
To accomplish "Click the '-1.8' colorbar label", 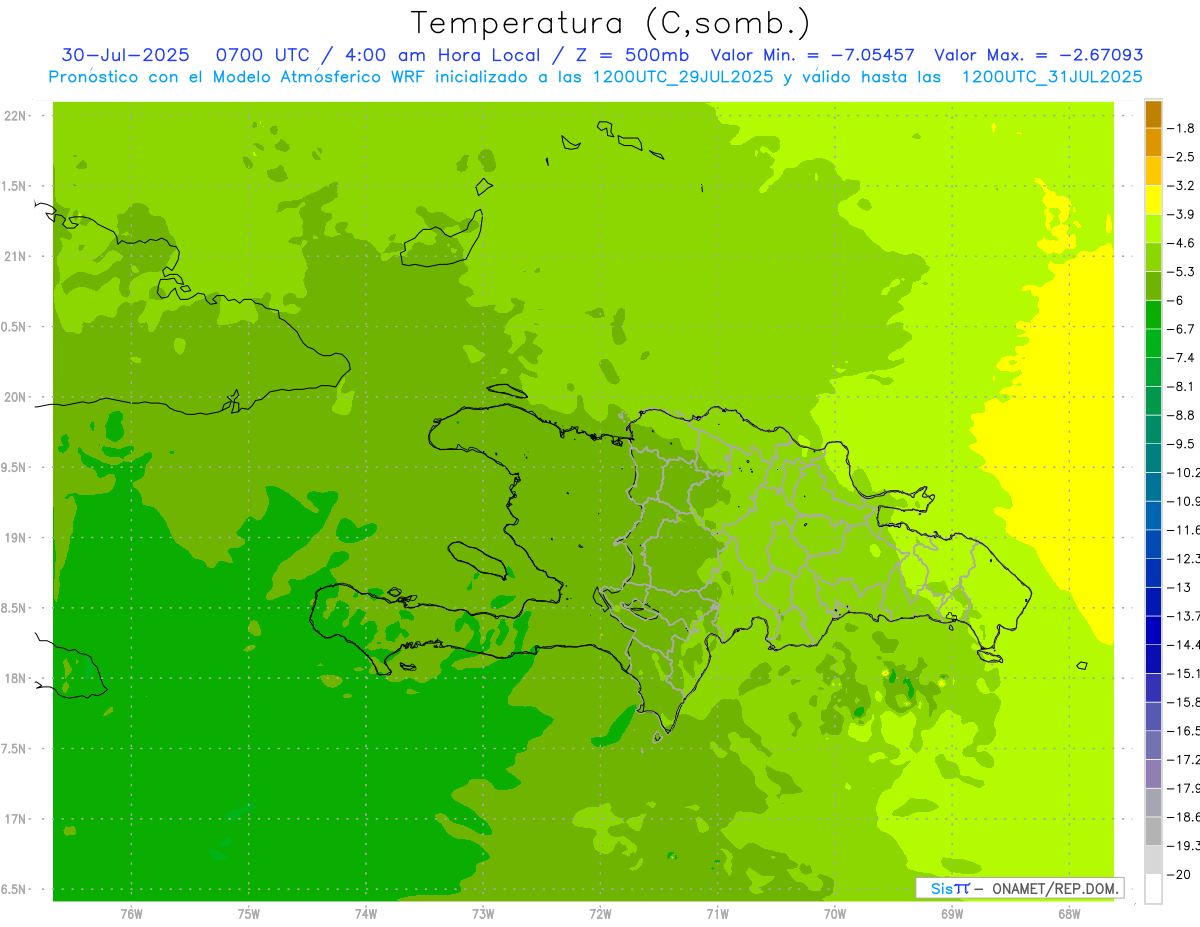I will pyautogui.click(x=1182, y=128).
